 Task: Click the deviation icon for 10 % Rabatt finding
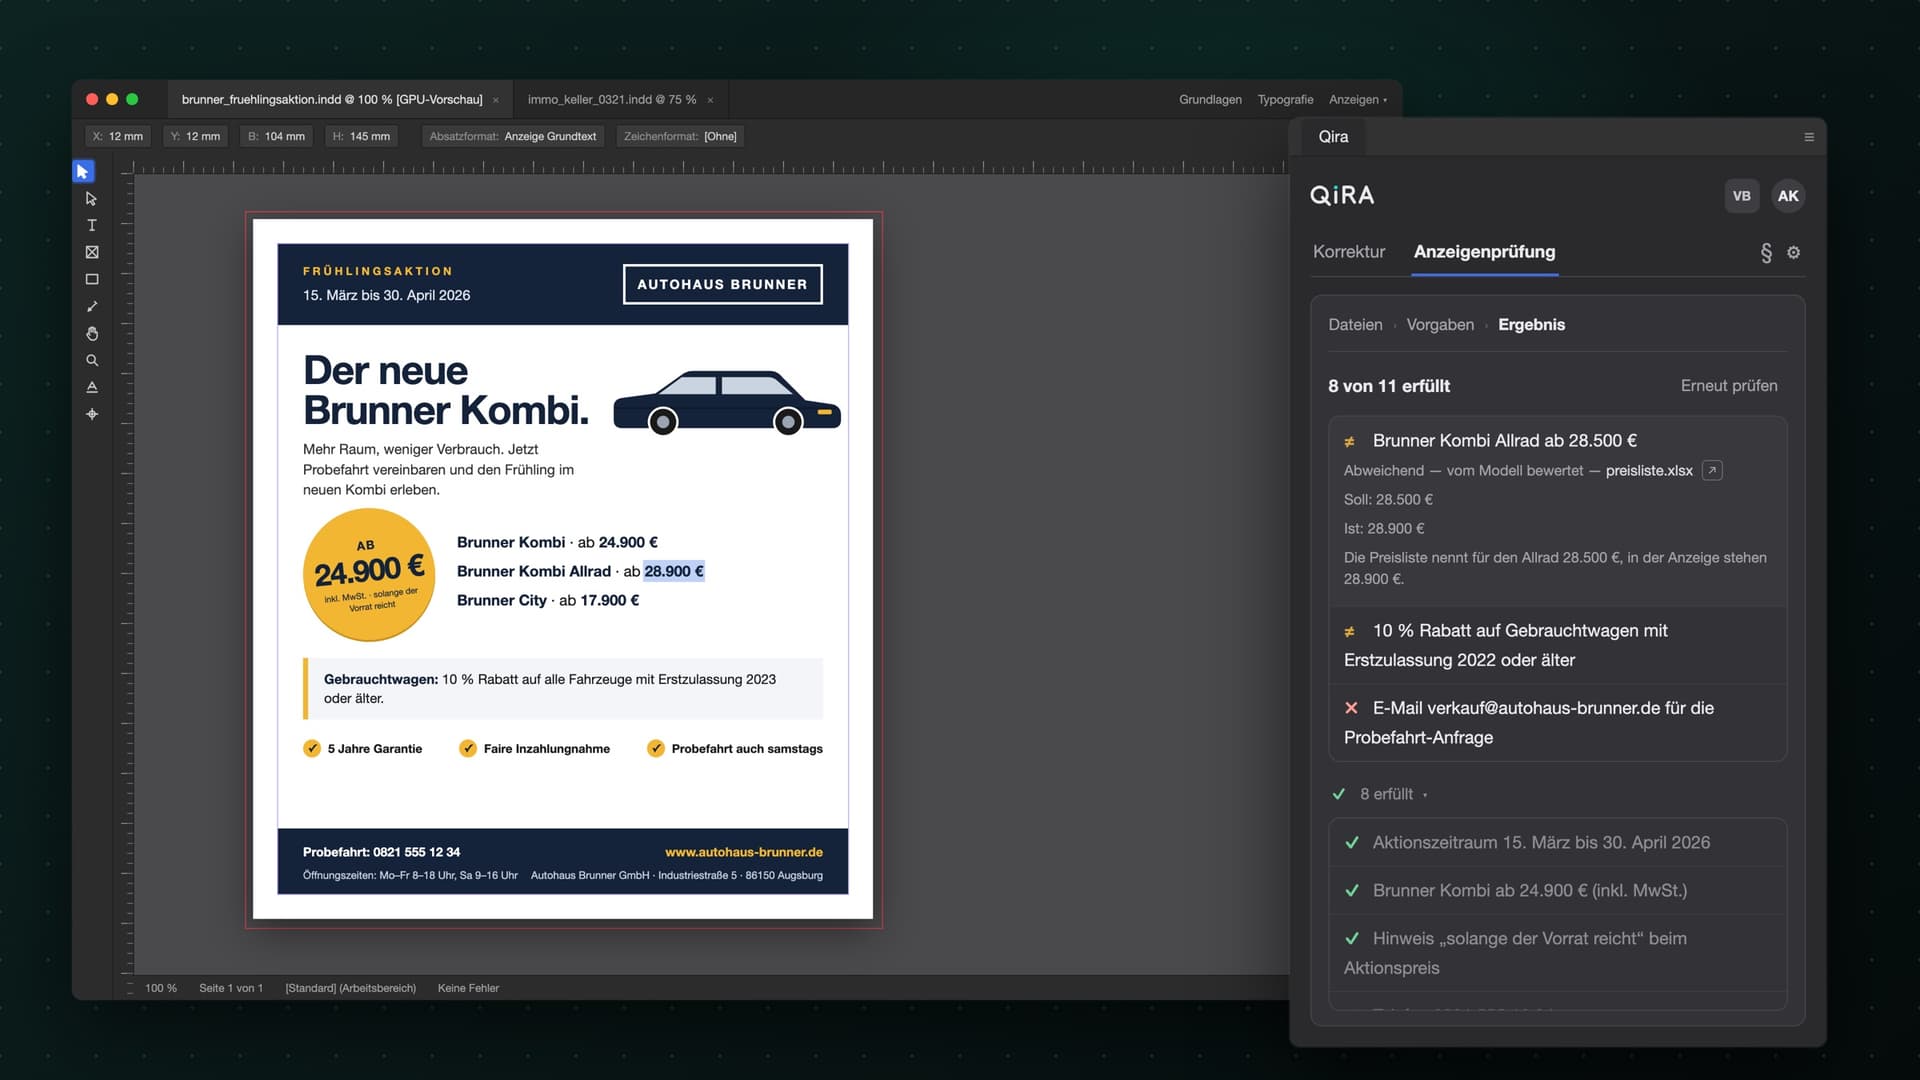click(x=1350, y=632)
